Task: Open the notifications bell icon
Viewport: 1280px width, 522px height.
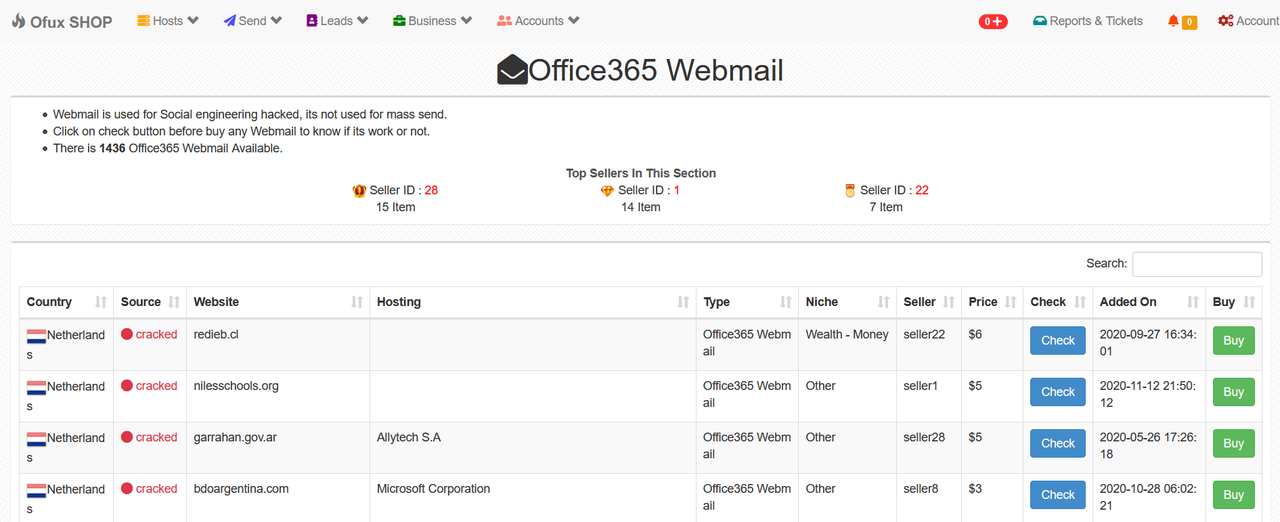Action: [x=1173, y=21]
